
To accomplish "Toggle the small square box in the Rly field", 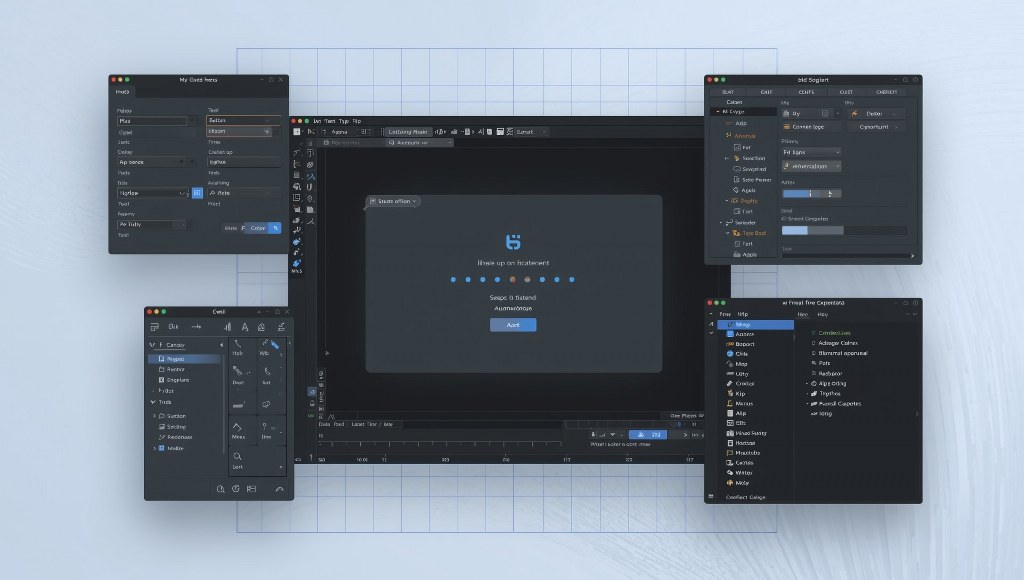I will click(825, 114).
